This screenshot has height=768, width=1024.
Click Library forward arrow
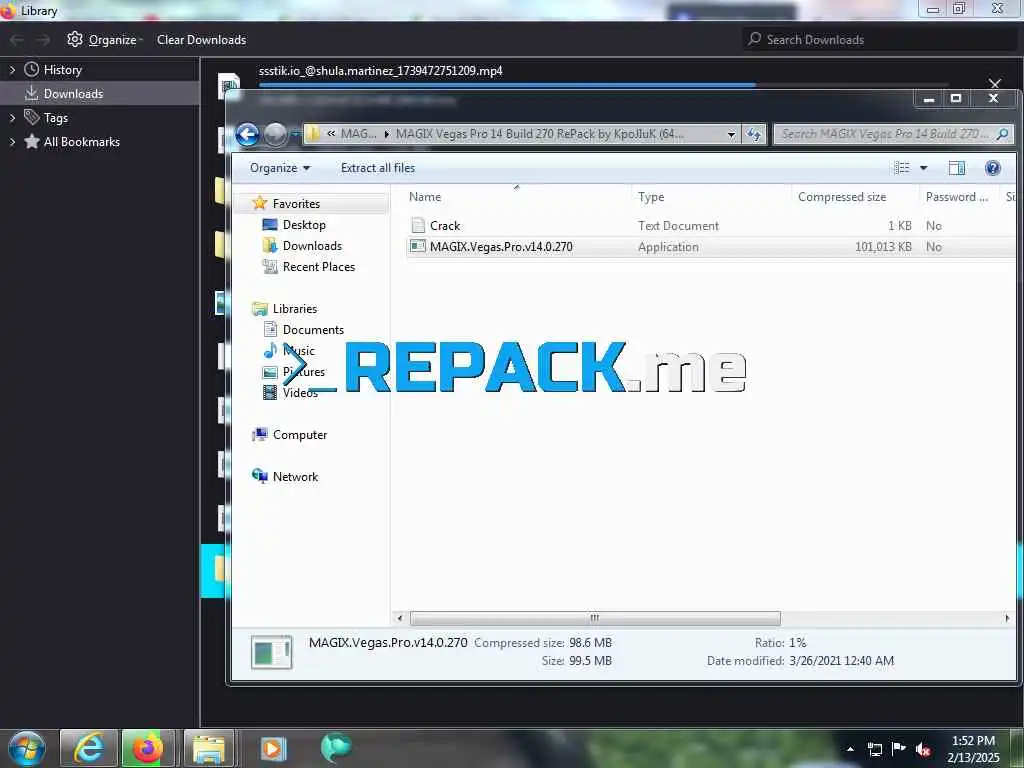coord(43,40)
